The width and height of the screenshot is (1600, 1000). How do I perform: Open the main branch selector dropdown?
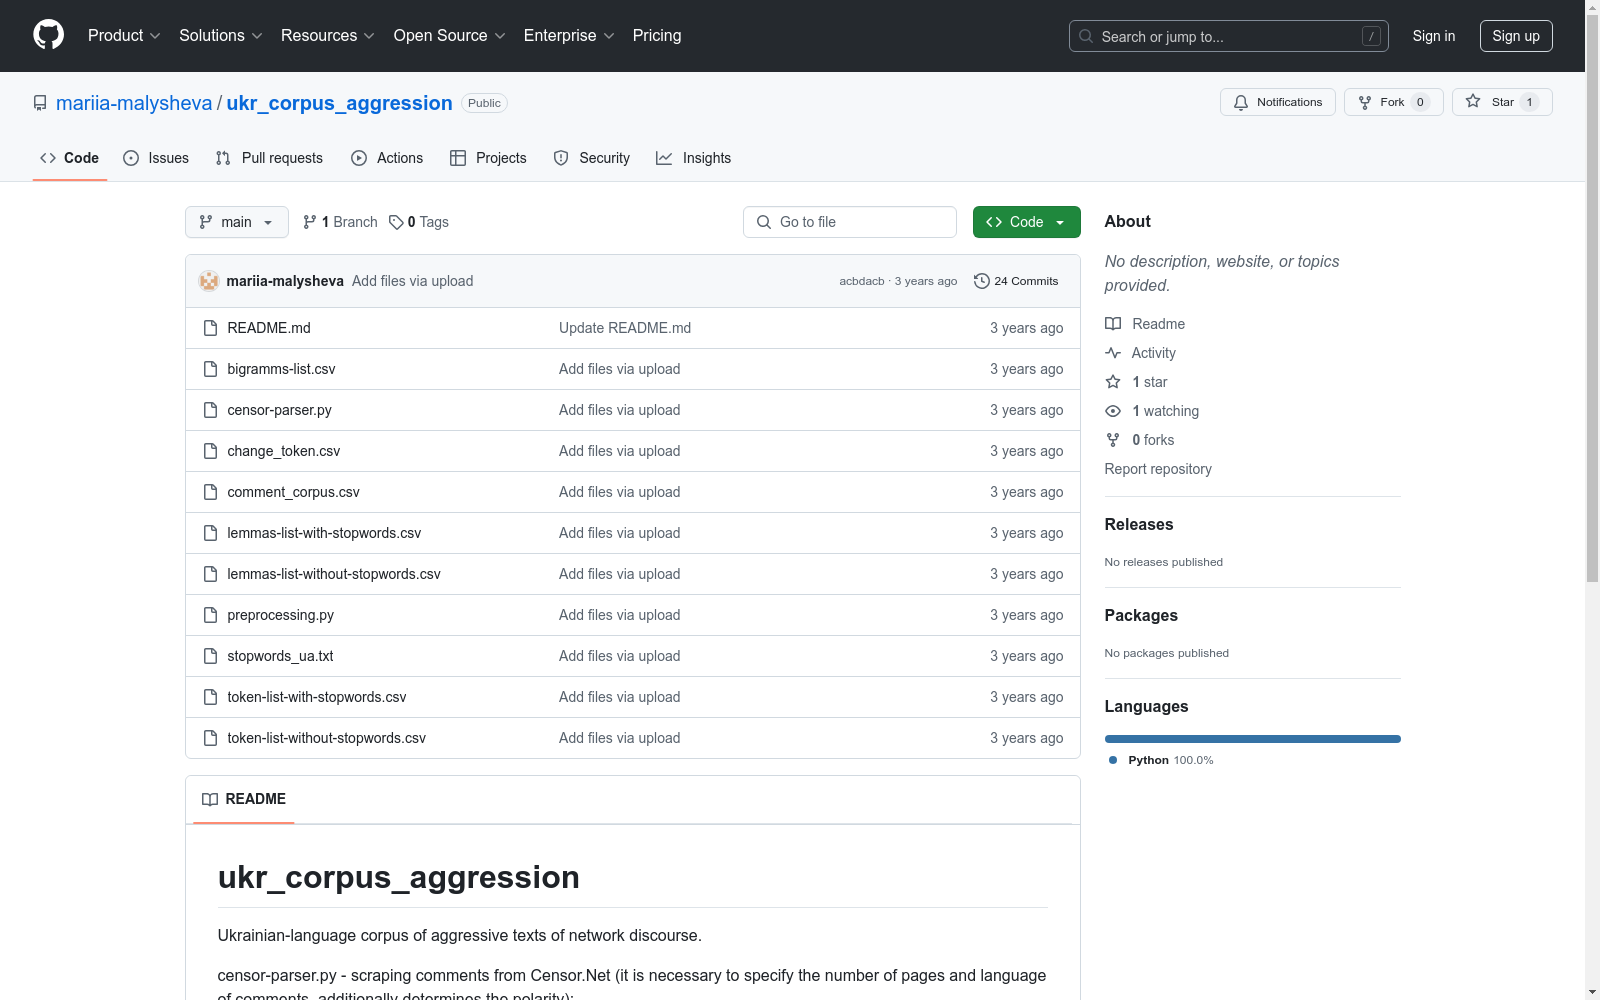pyautogui.click(x=237, y=222)
